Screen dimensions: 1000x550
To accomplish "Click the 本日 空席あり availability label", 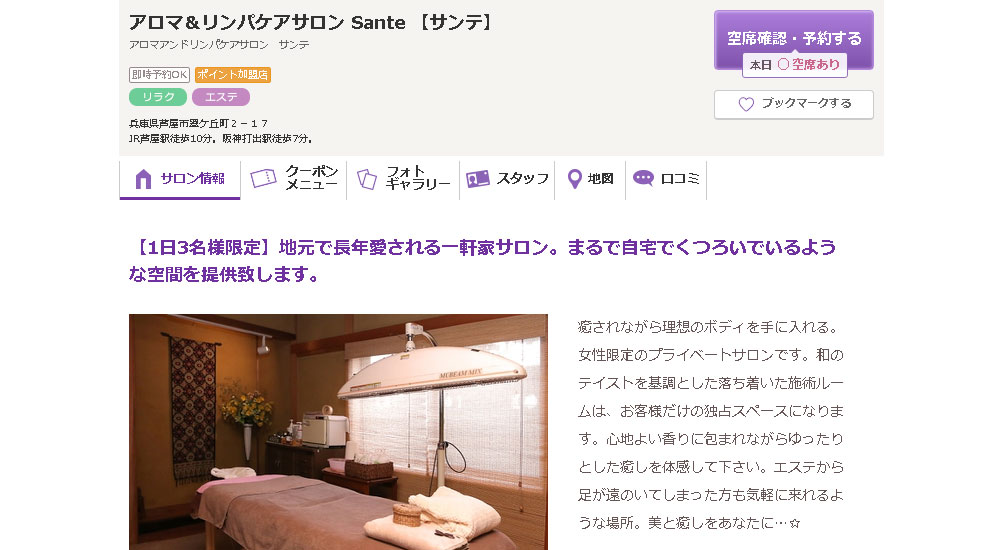I will click(795, 64).
